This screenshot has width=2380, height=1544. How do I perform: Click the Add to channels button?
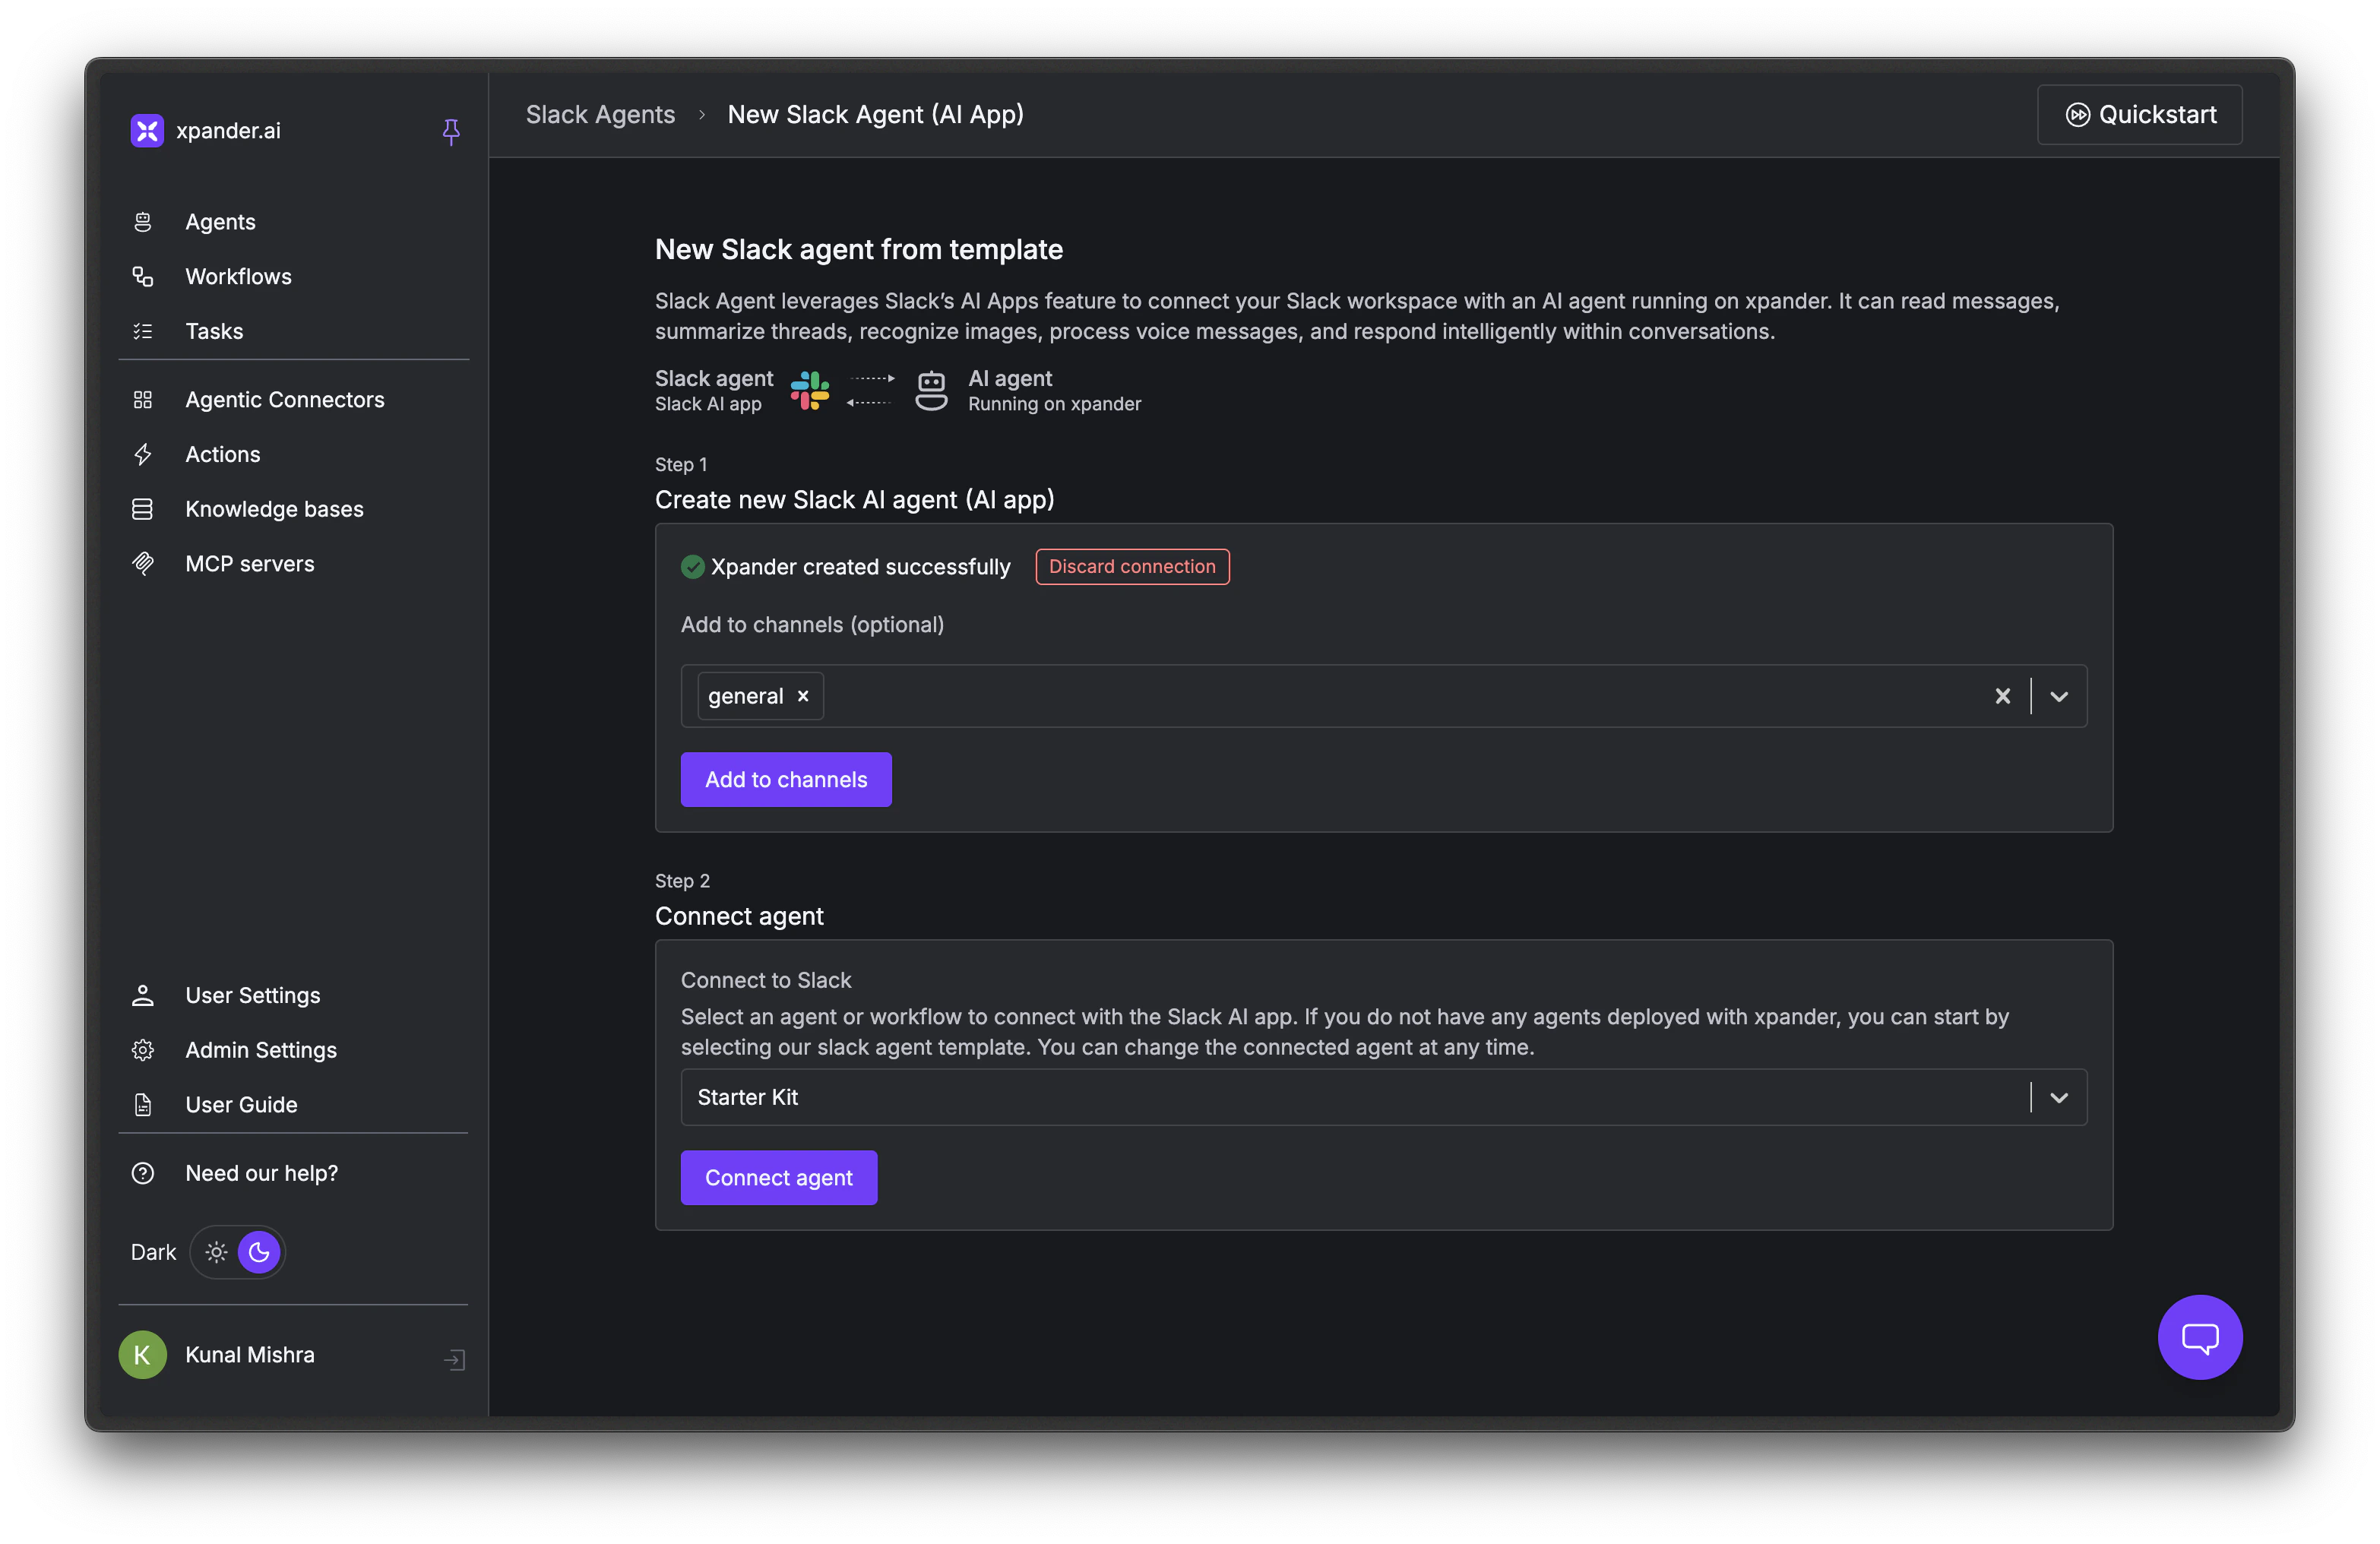[786, 779]
